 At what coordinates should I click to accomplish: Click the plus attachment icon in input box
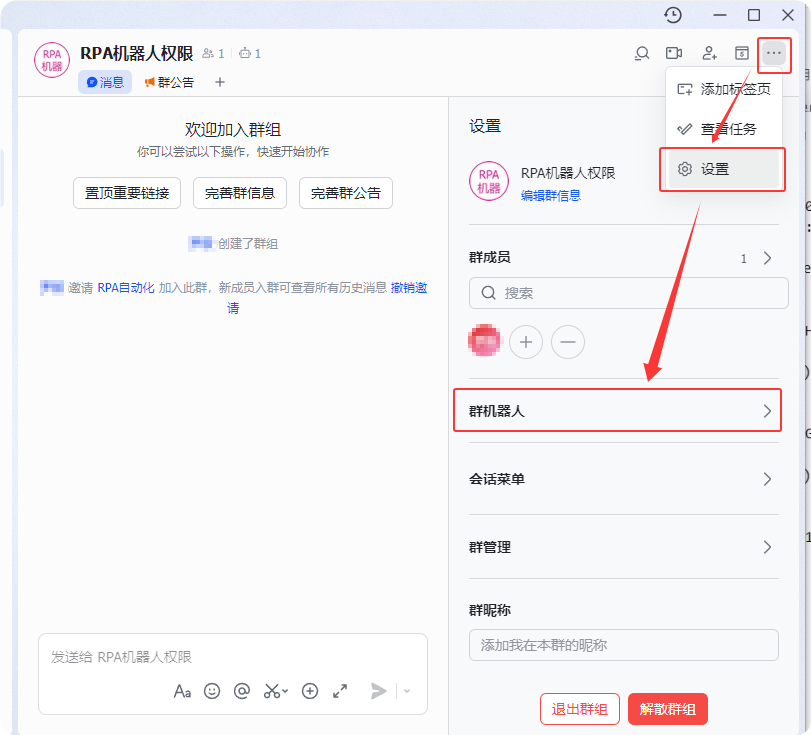(x=310, y=691)
